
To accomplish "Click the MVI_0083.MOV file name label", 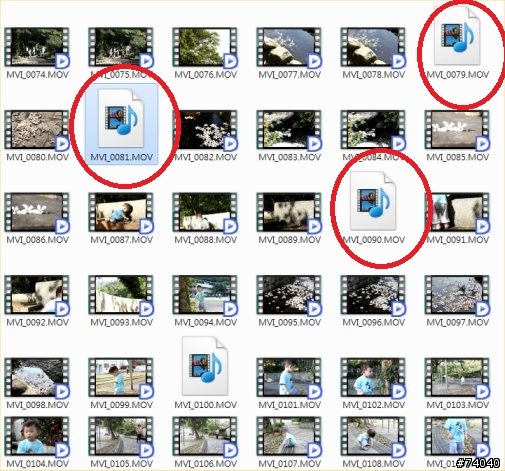I will click(x=289, y=157).
